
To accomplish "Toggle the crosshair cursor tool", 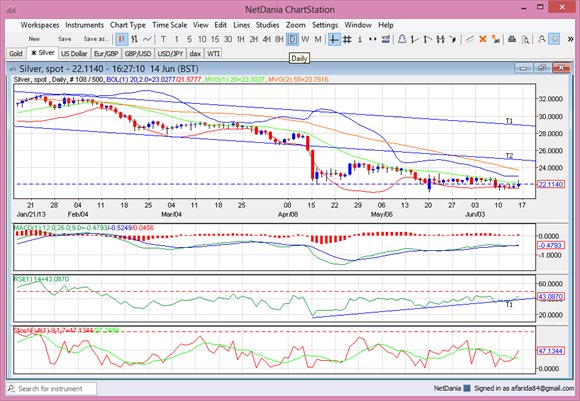I will coord(334,39).
